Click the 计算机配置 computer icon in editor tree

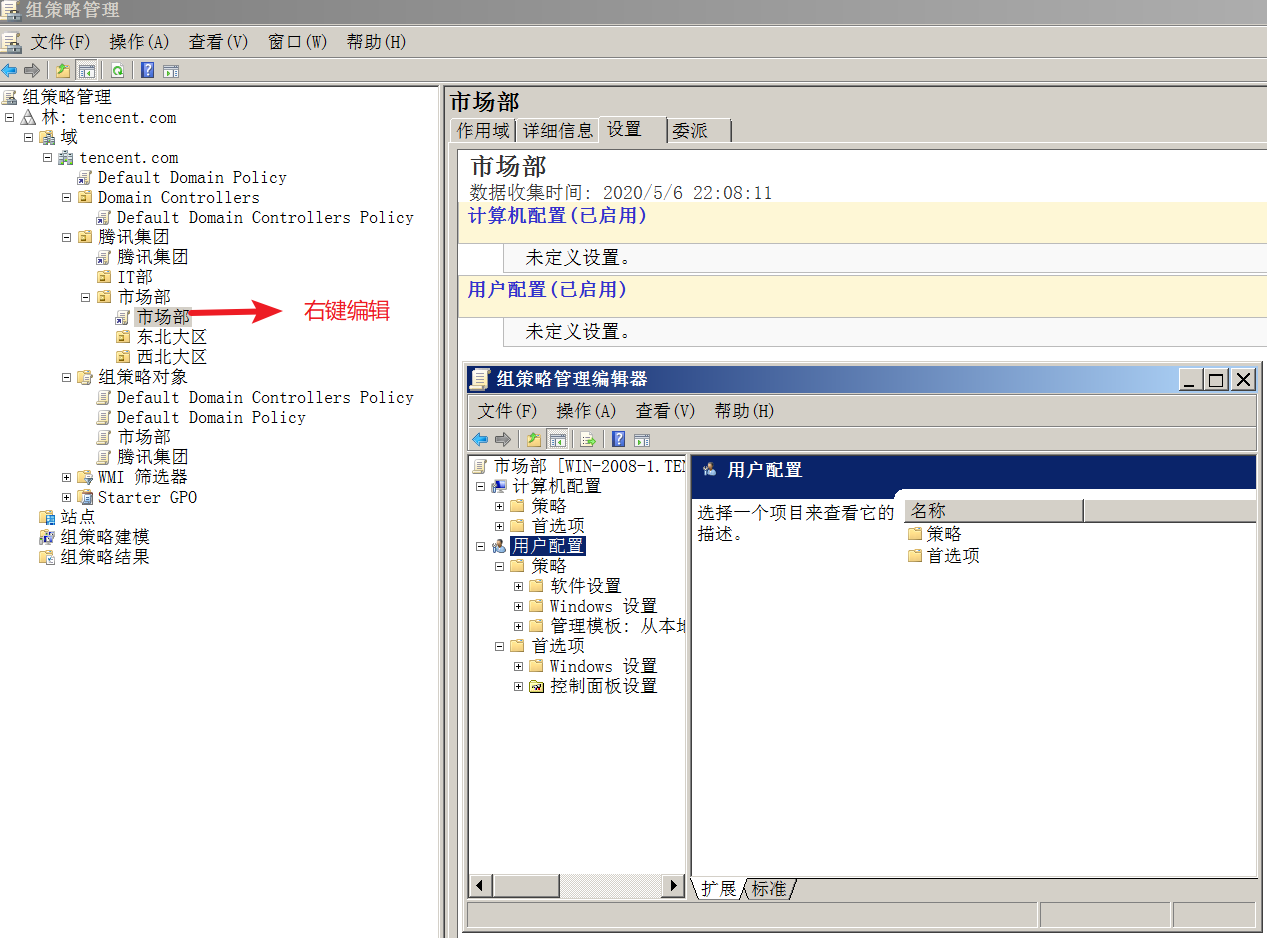(x=498, y=486)
